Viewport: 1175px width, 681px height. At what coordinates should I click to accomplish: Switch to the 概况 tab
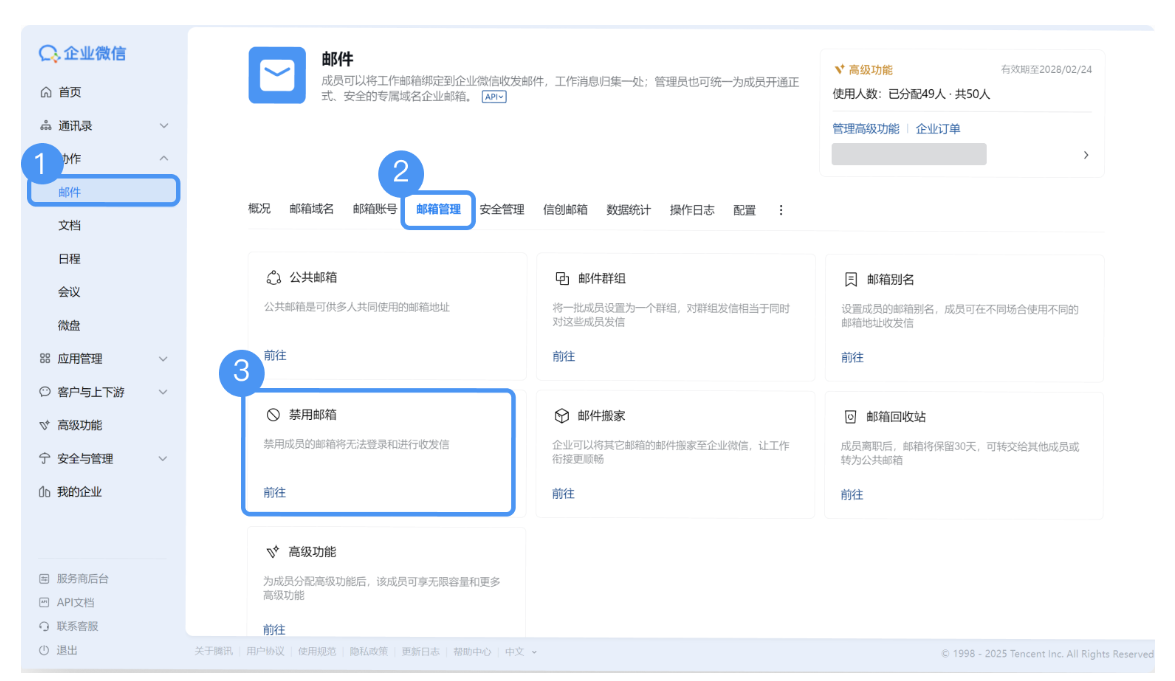point(259,208)
